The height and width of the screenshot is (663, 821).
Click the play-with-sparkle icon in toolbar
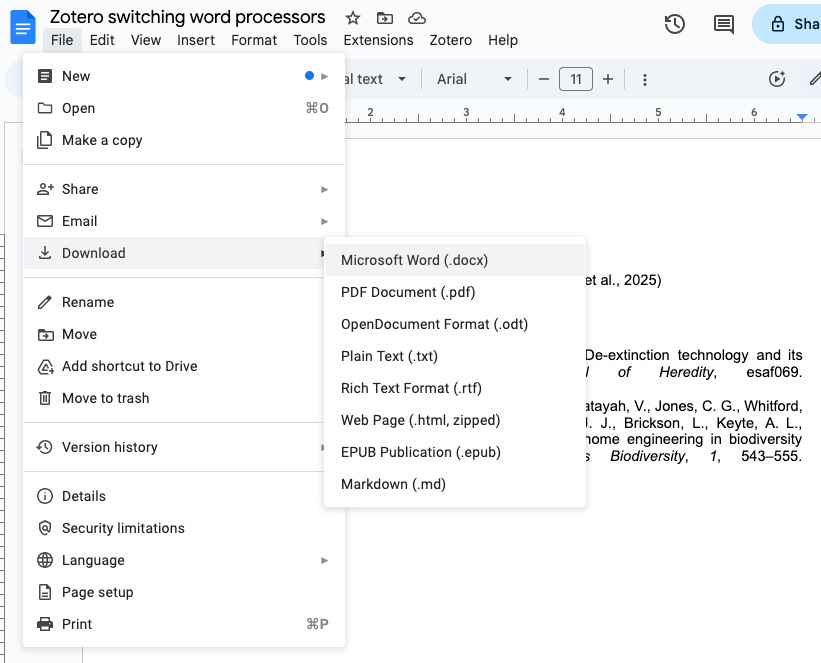coord(777,79)
